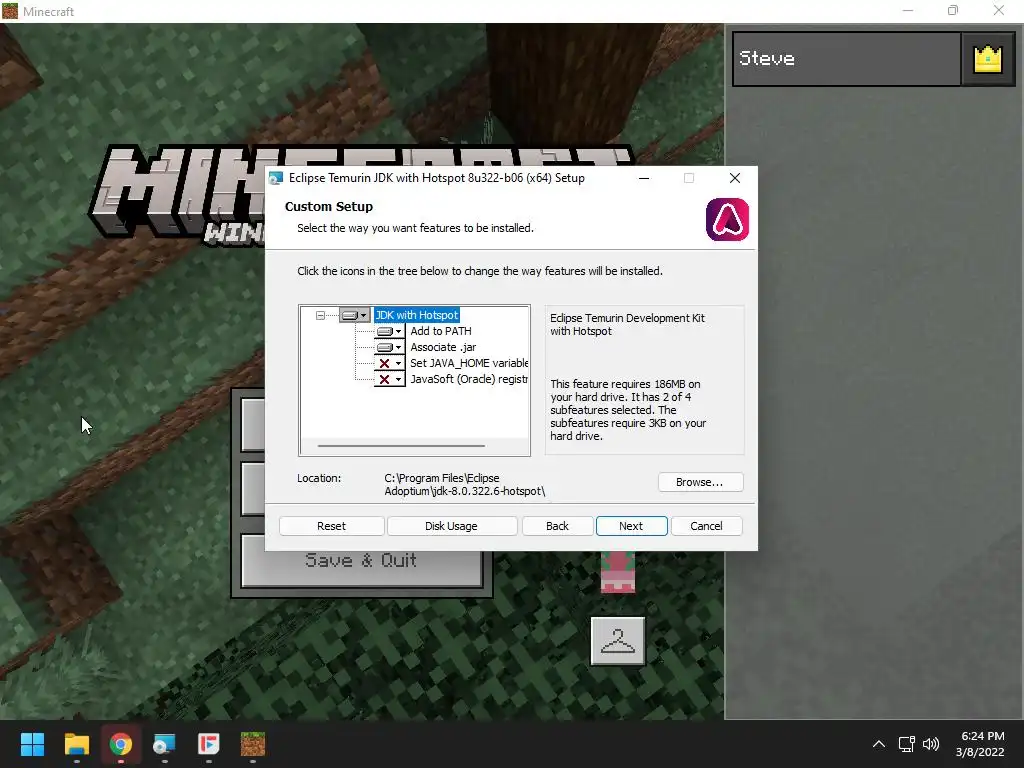Switch to Minecraft from taskbar
The height and width of the screenshot is (768, 1024).
point(253,744)
